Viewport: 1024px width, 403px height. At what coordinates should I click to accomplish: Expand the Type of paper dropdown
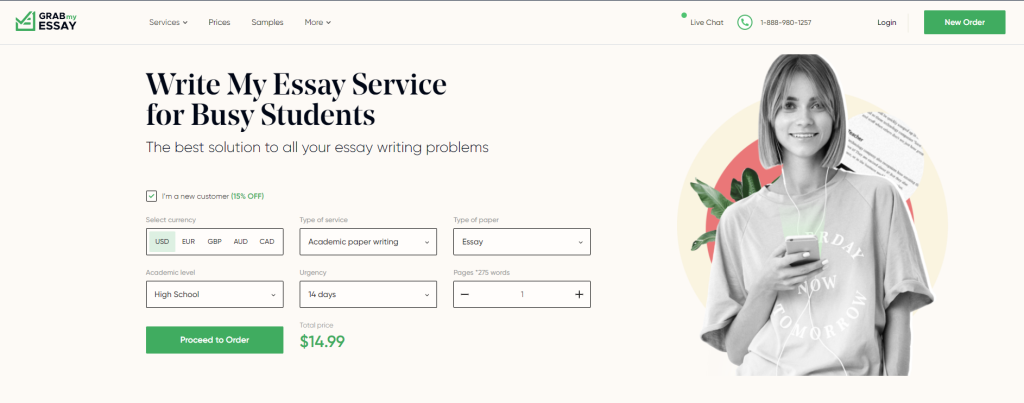522,242
